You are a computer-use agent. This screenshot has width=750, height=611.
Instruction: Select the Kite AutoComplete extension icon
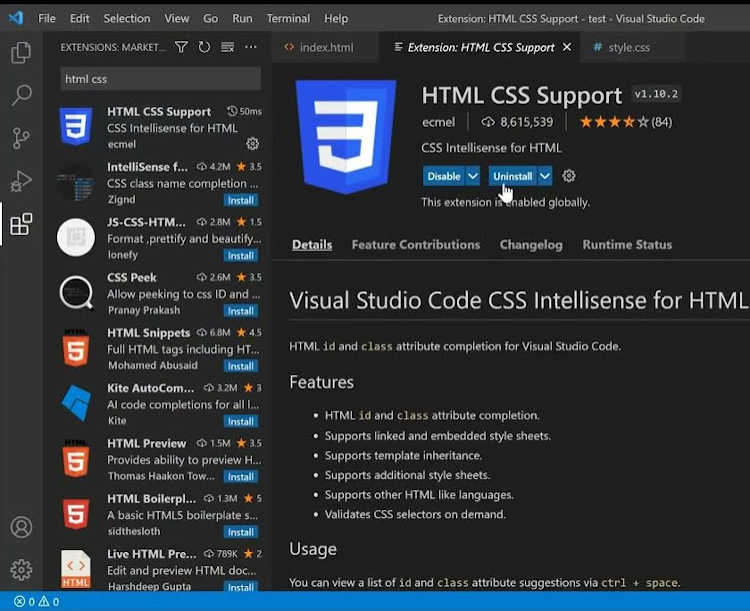click(x=76, y=403)
